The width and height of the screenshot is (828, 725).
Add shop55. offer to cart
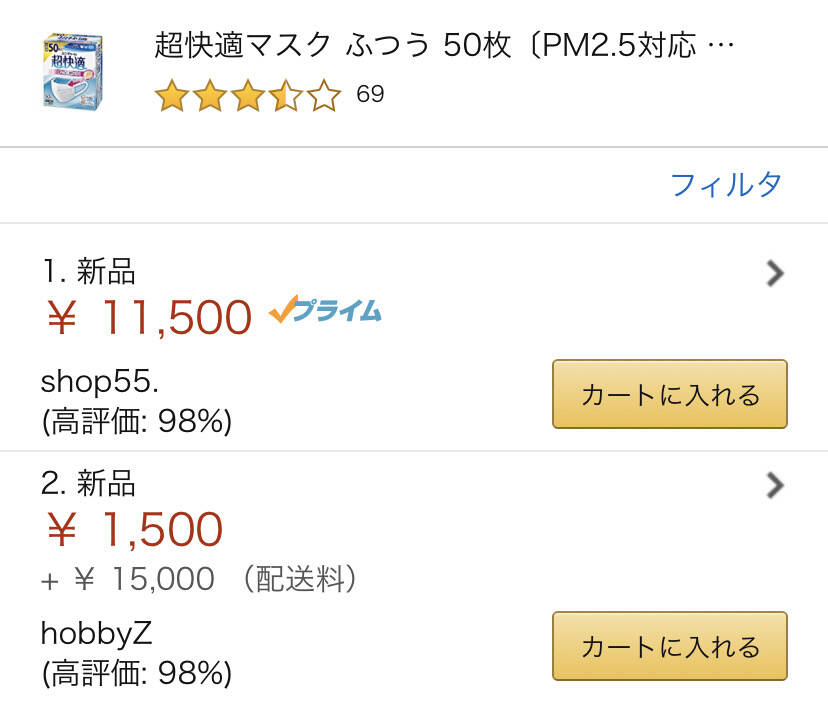coord(669,394)
